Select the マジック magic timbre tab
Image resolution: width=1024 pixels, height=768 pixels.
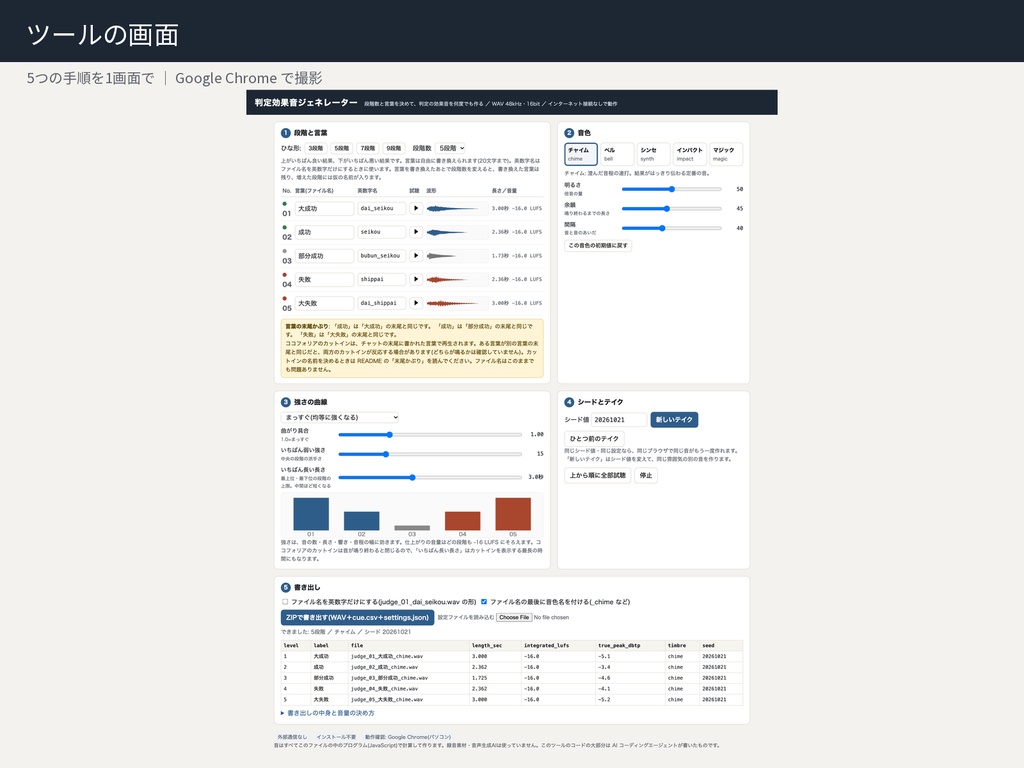[726, 154]
